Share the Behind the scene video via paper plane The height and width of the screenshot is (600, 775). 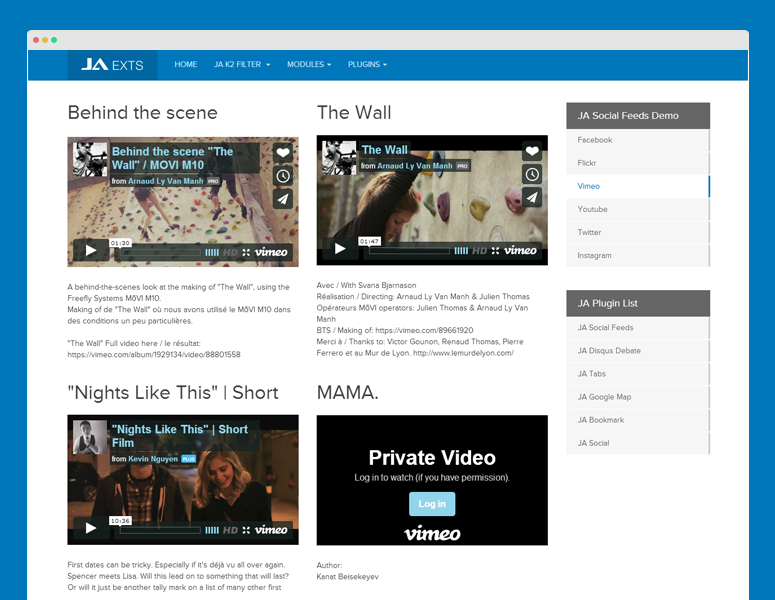[283, 199]
